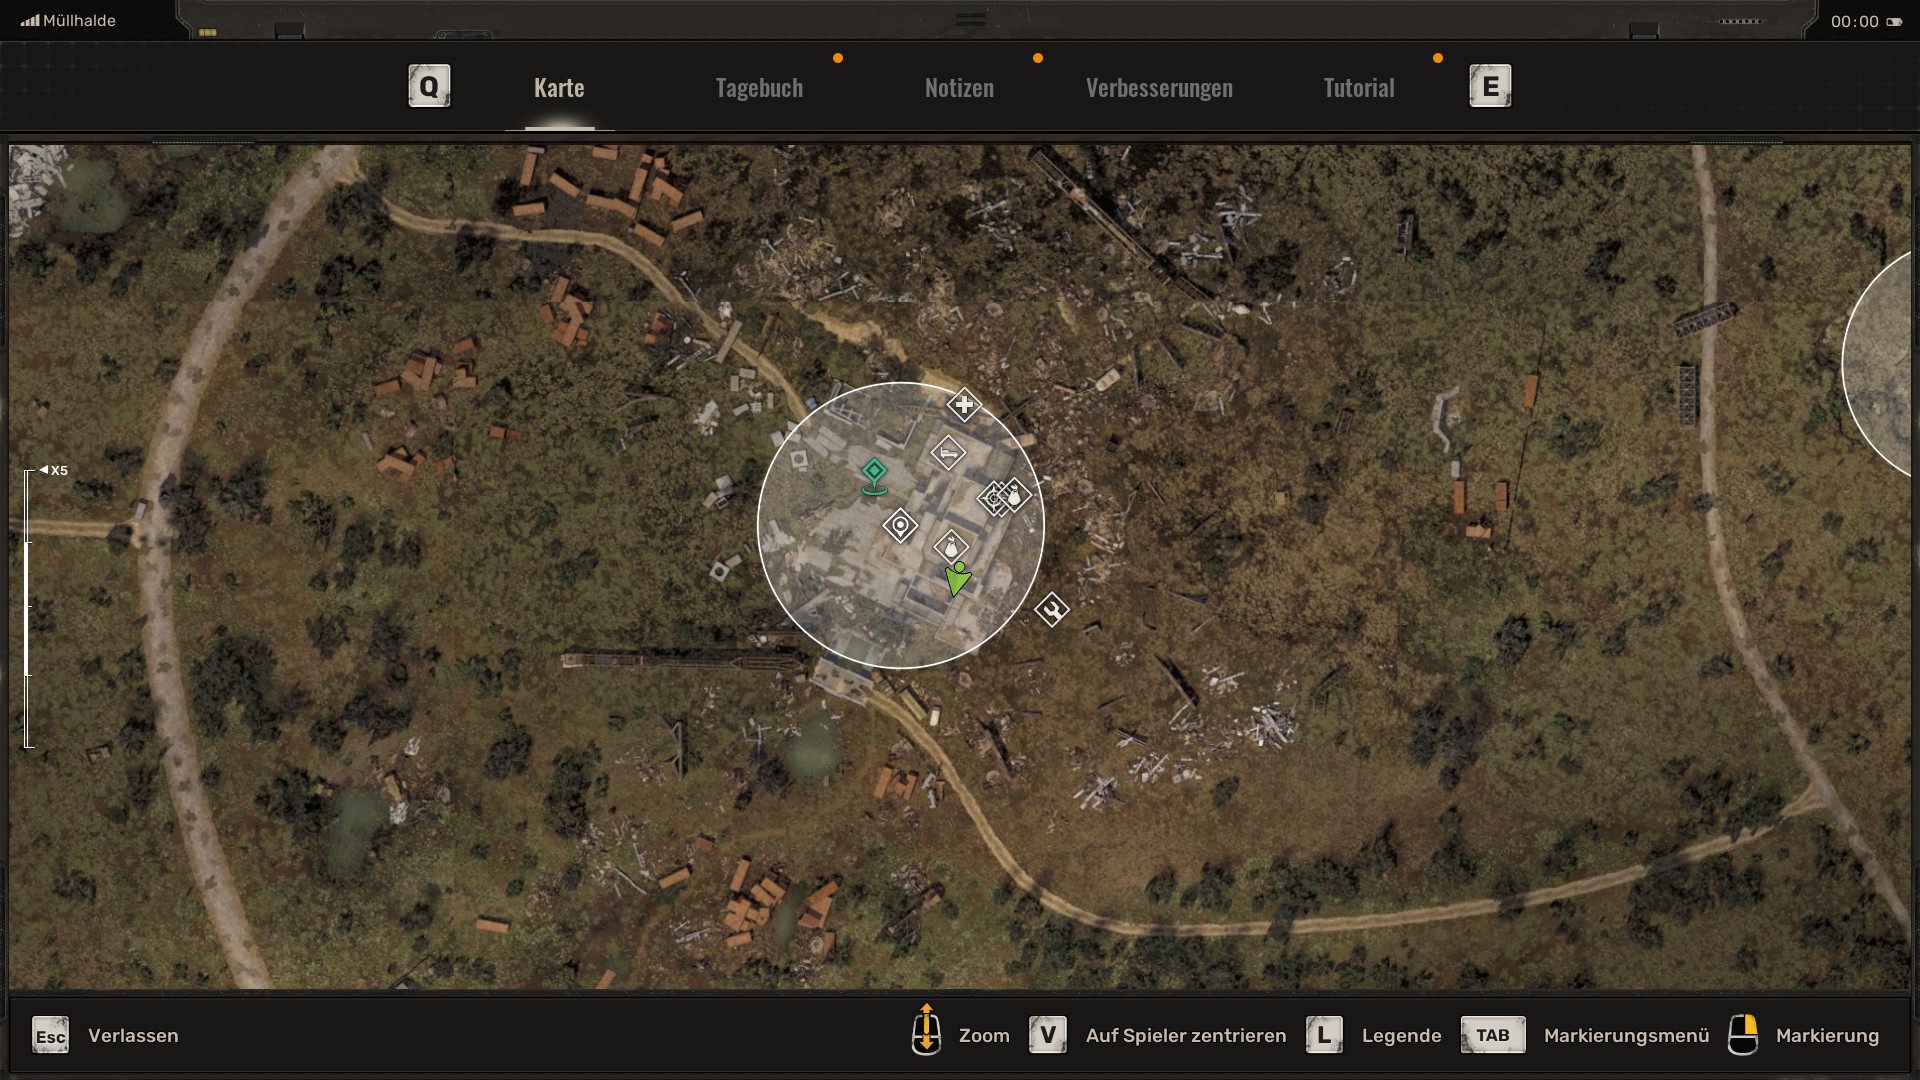Click the green player position arrow

pyautogui.click(x=957, y=579)
